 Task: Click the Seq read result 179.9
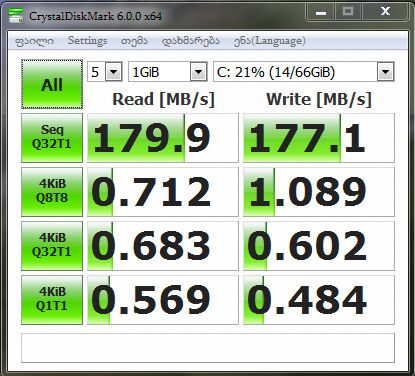163,138
